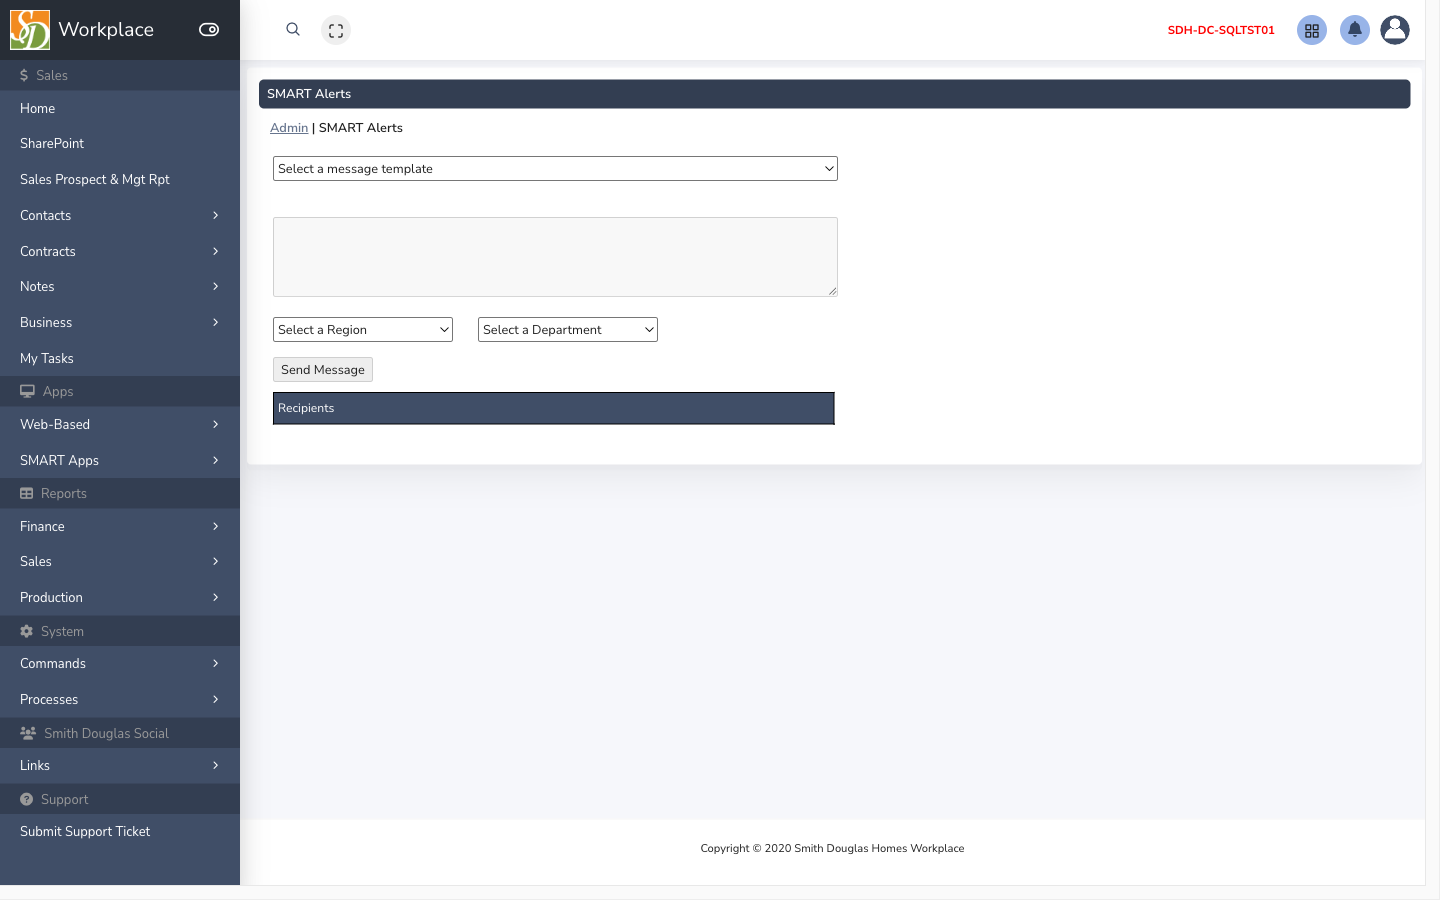Click the people icon beside Smith Douglas Social
This screenshot has width=1440, height=900.
28,733
